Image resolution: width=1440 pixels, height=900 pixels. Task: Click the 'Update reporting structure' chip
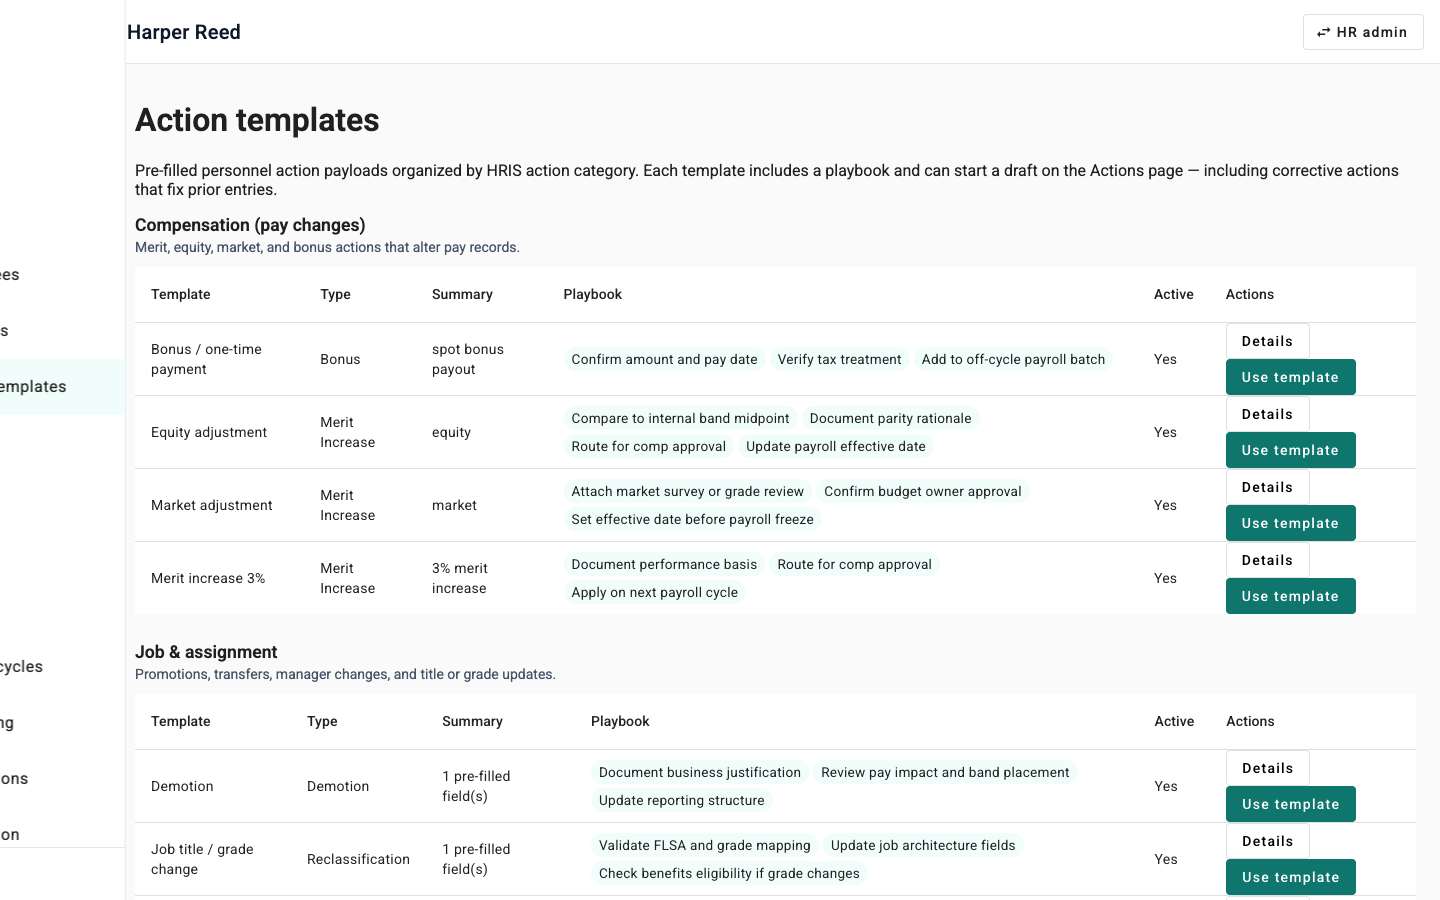681,800
